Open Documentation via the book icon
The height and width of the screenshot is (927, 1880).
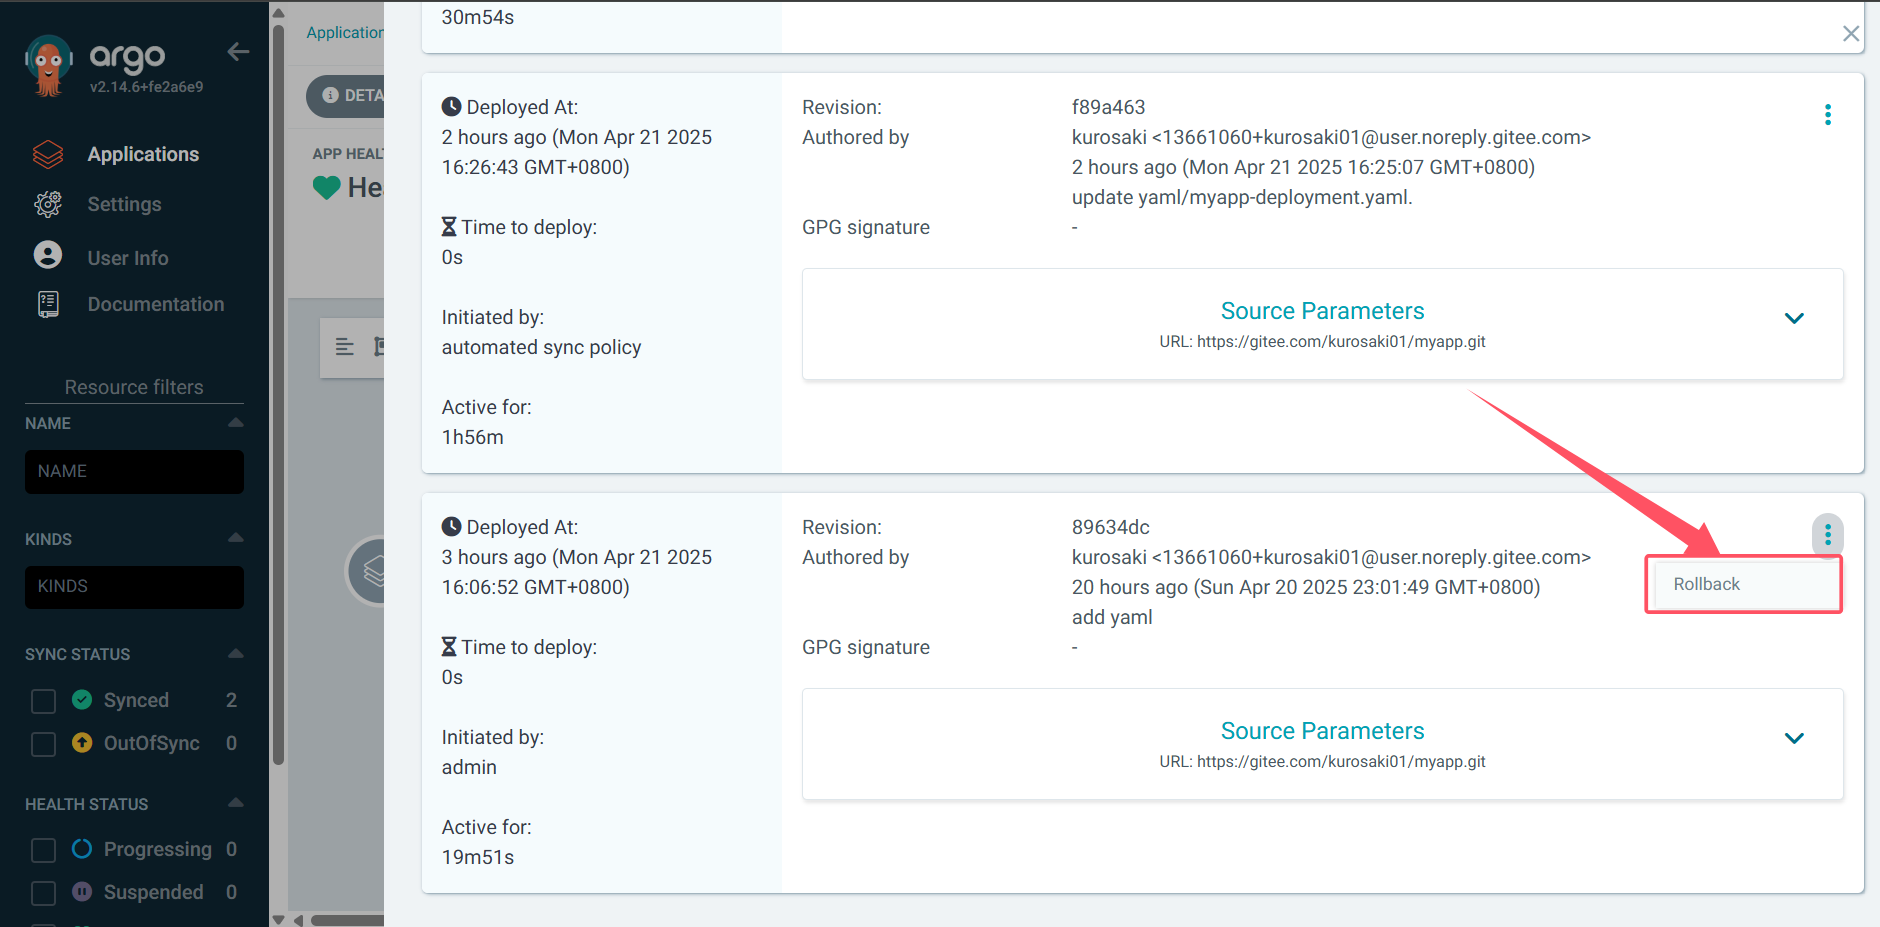tap(48, 304)
